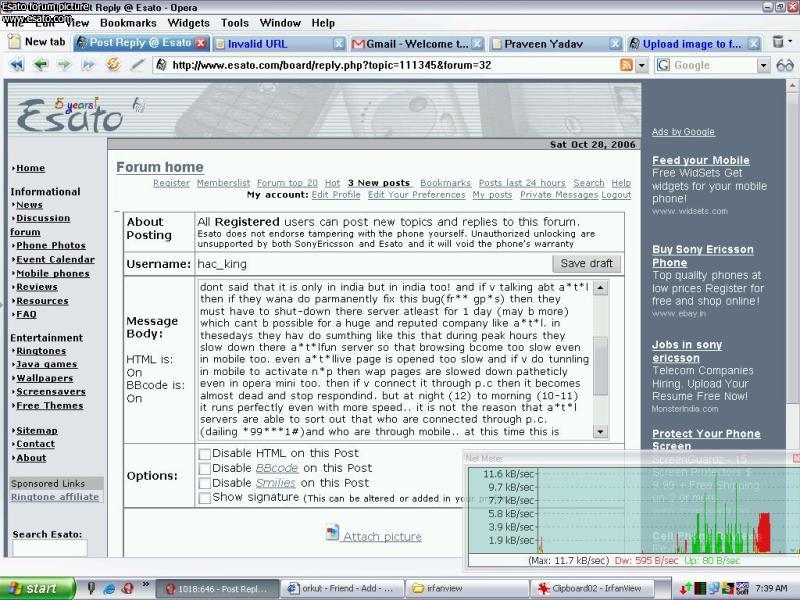Screen dimensions: 800x600
Task: Switch to the Praveen Yadav tab
Action: pos(556,44)
